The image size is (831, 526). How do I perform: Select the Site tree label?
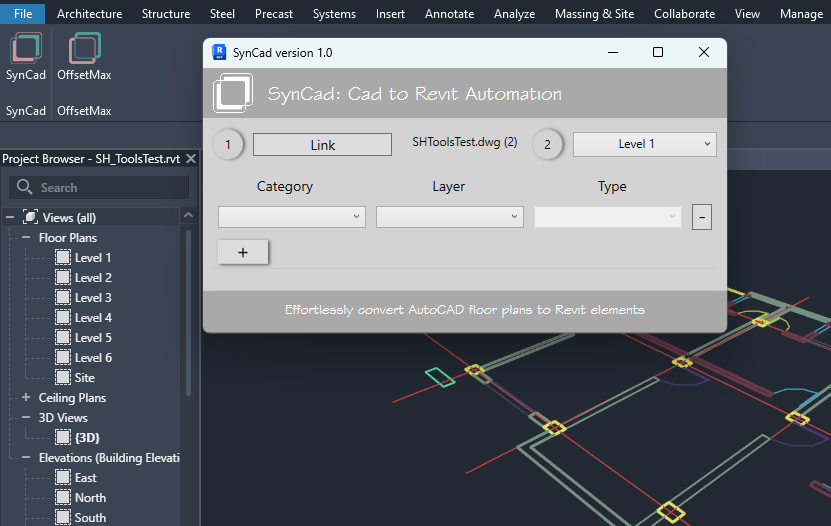[85, 377]
